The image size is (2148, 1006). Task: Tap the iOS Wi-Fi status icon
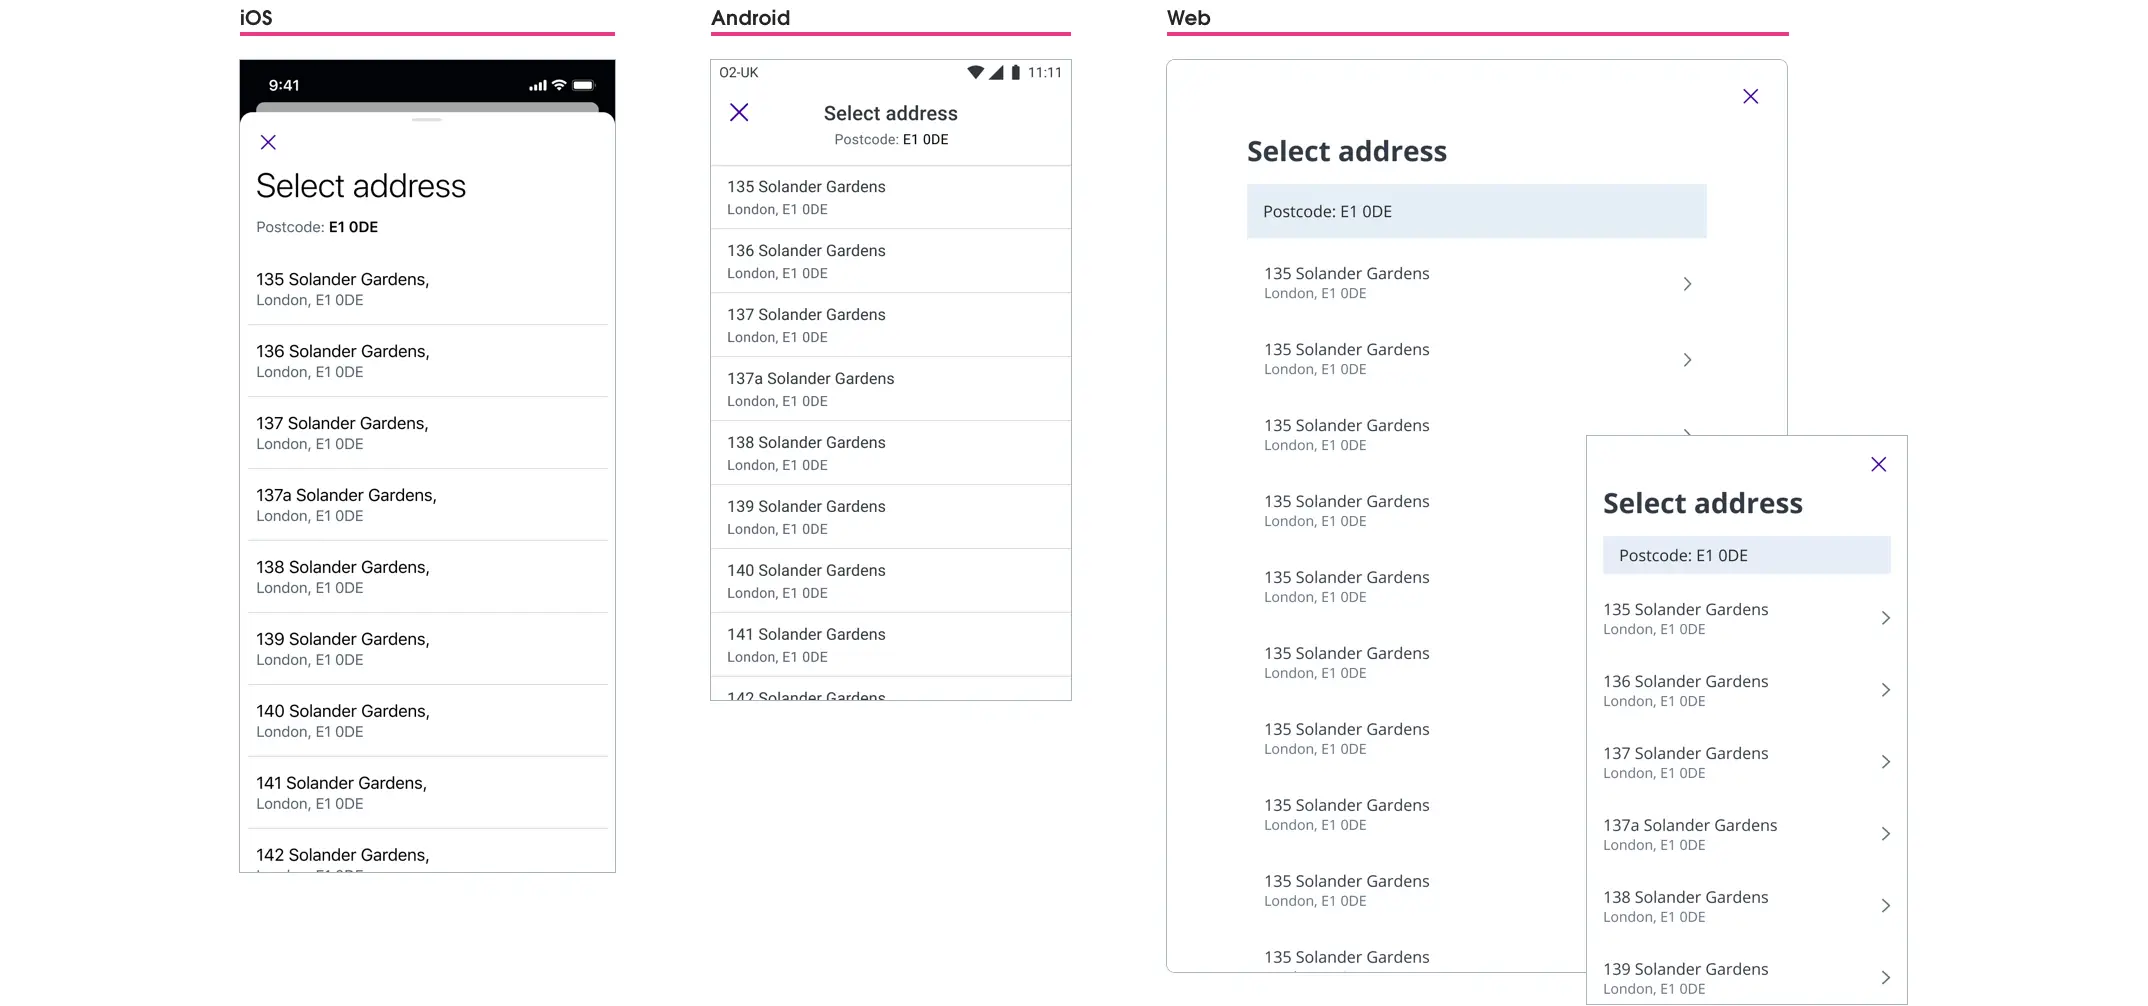(x=559, y=85)
